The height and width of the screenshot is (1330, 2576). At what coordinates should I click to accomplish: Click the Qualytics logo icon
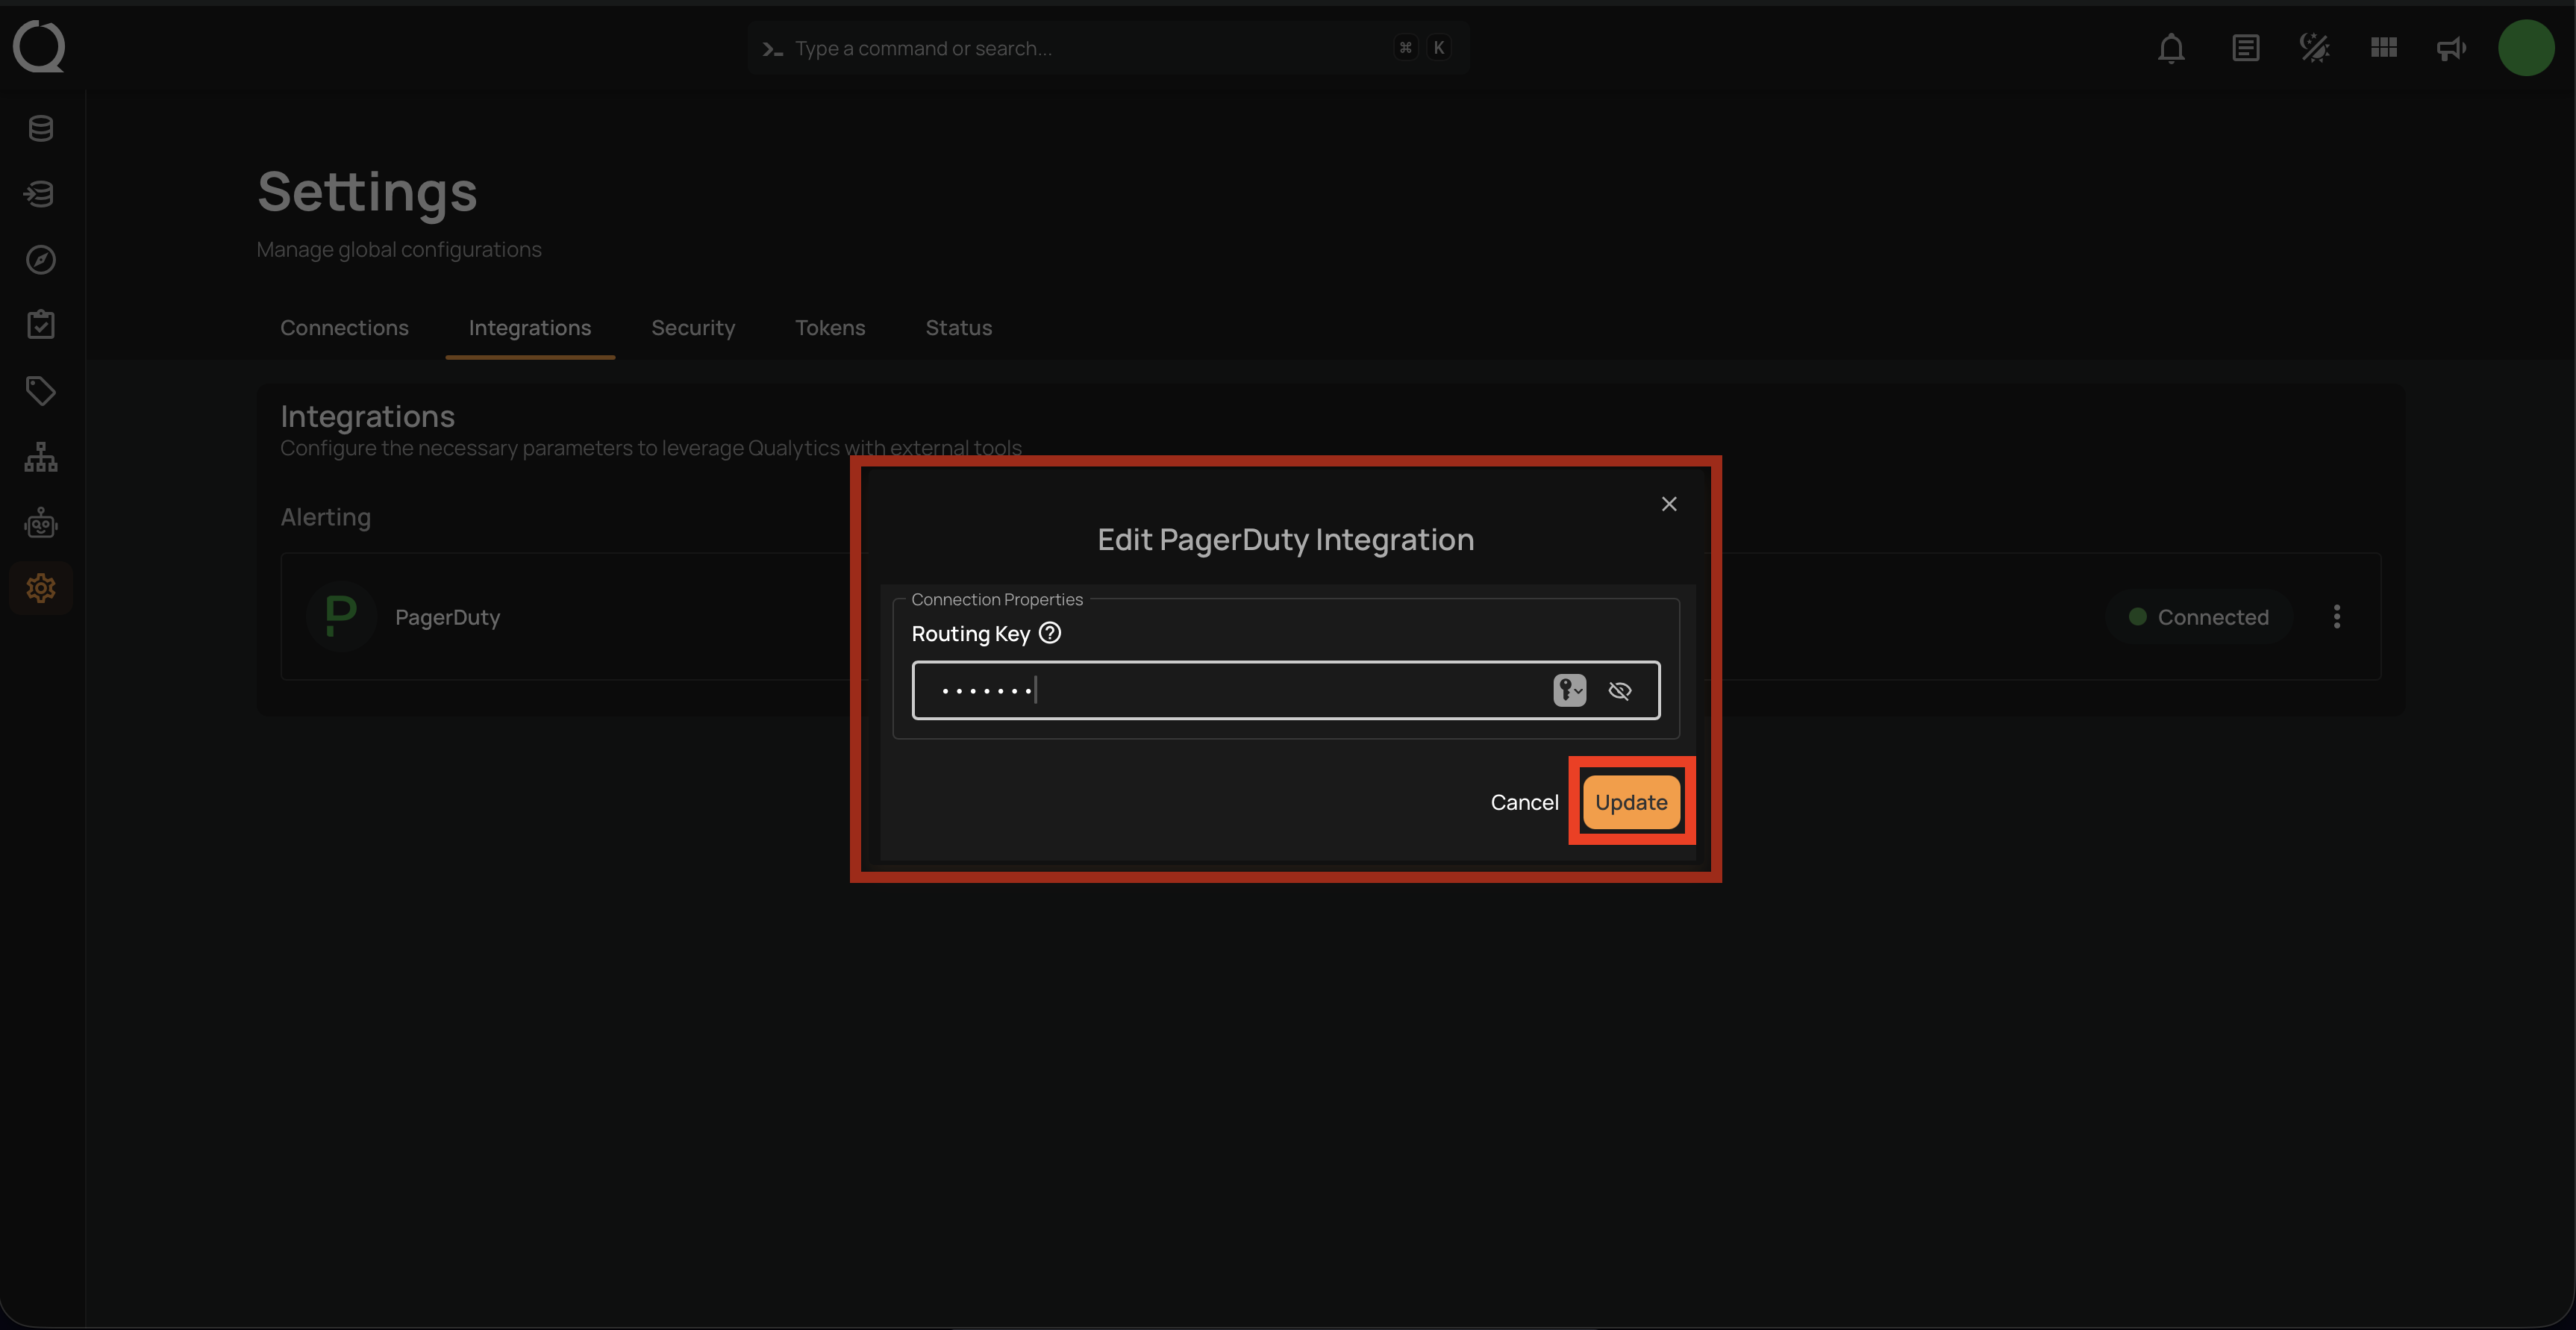coord(39,47)
